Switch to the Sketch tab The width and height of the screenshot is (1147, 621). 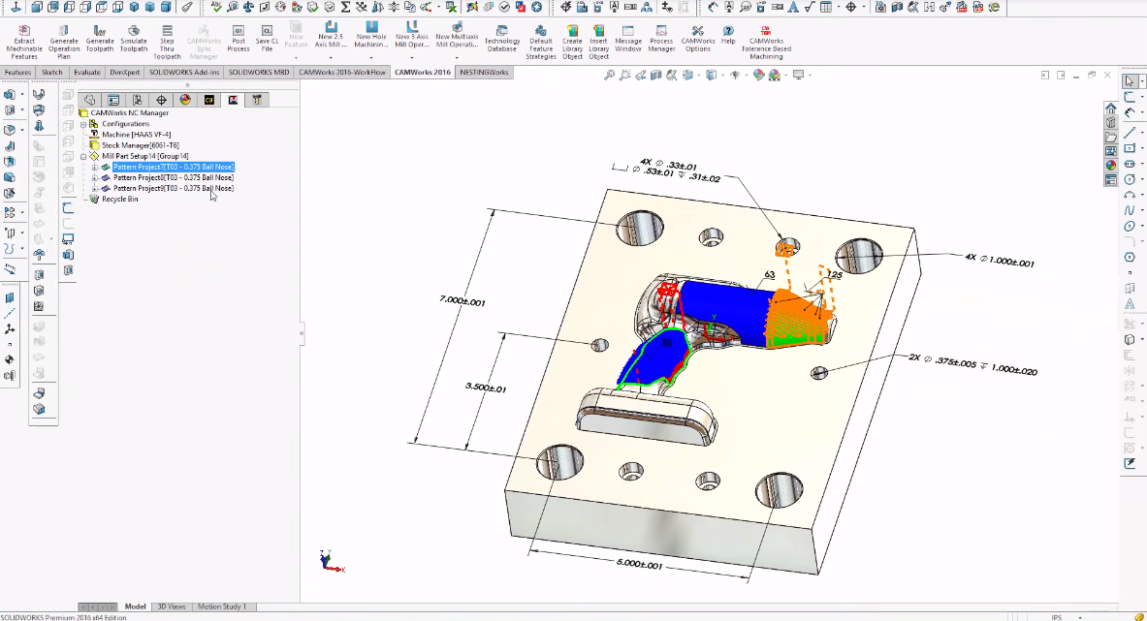52,72
